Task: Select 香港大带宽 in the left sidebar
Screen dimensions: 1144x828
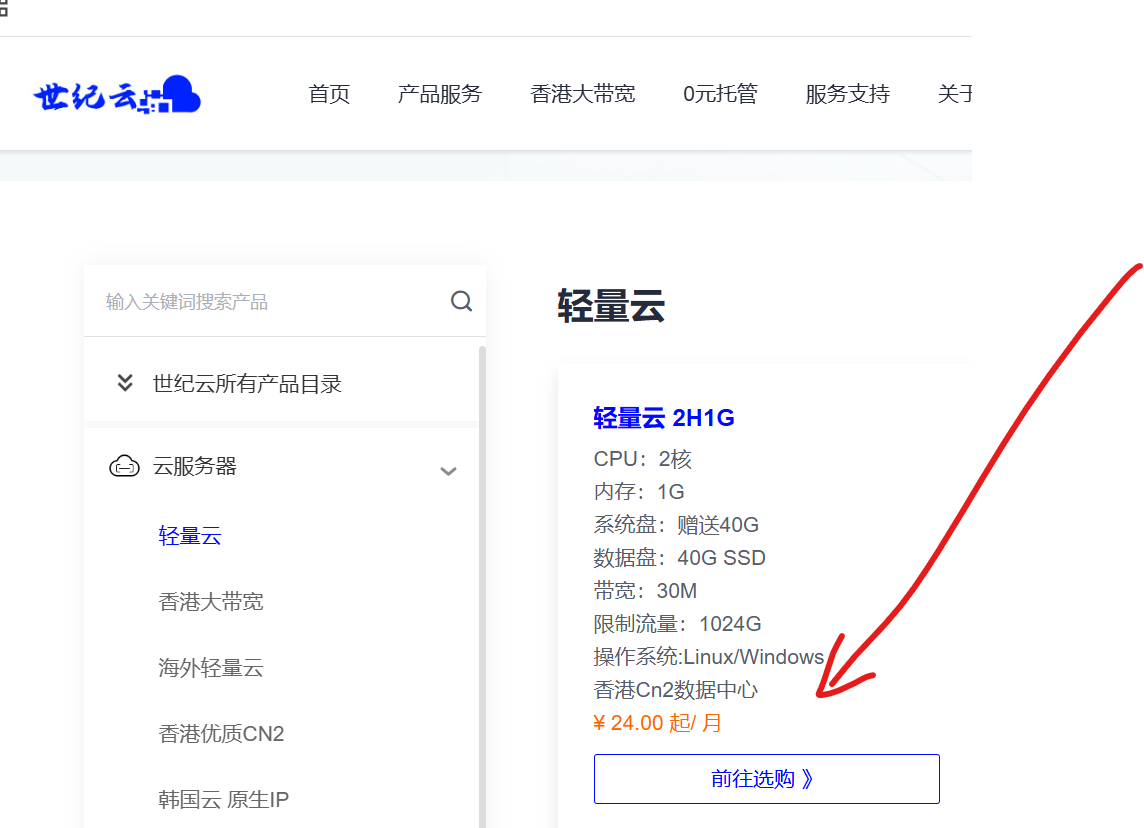Action: click(211, 601)
